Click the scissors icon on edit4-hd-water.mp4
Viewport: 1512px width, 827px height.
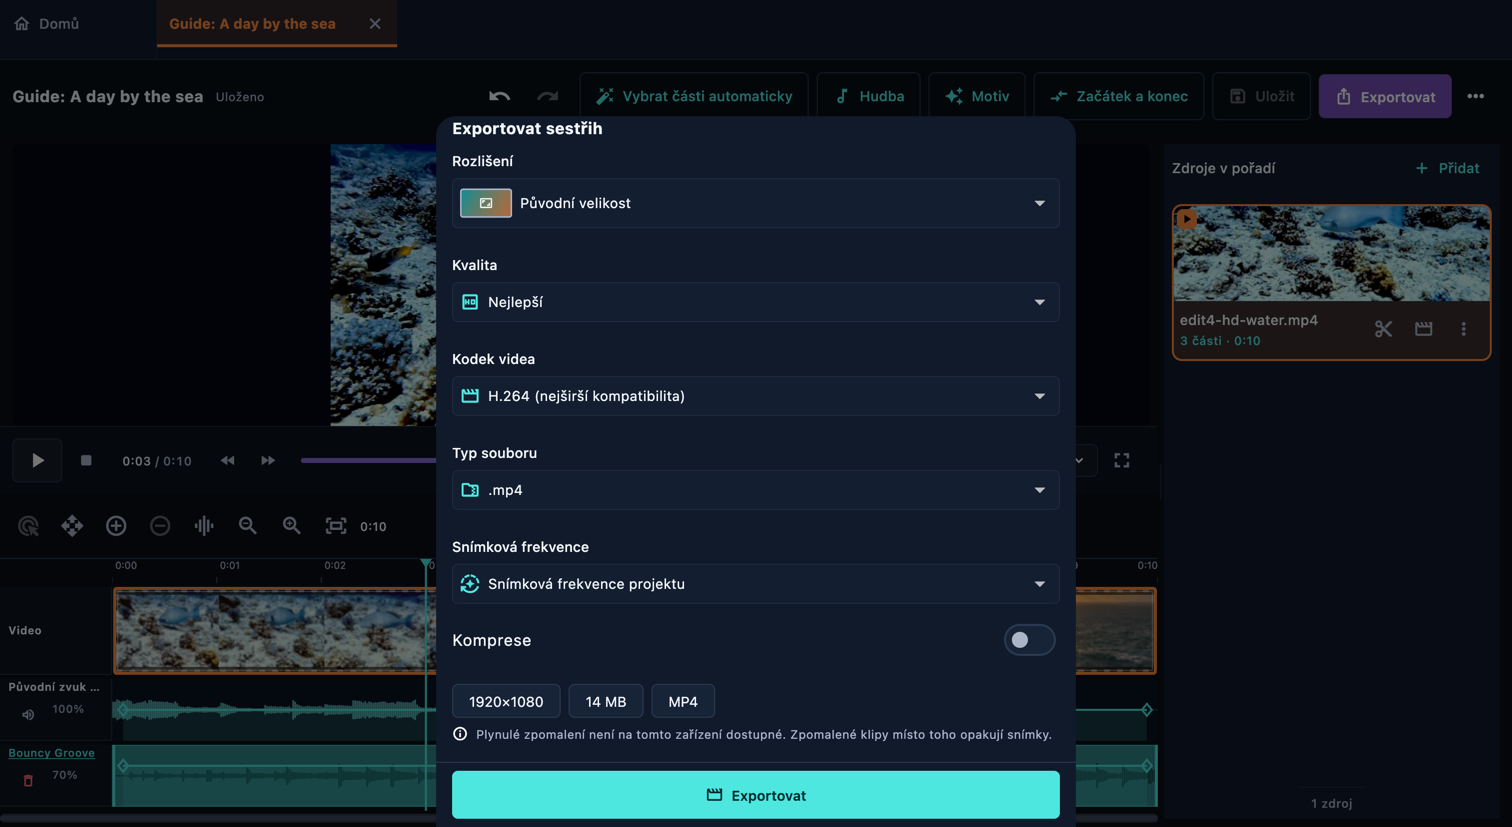click(1383, 329)
